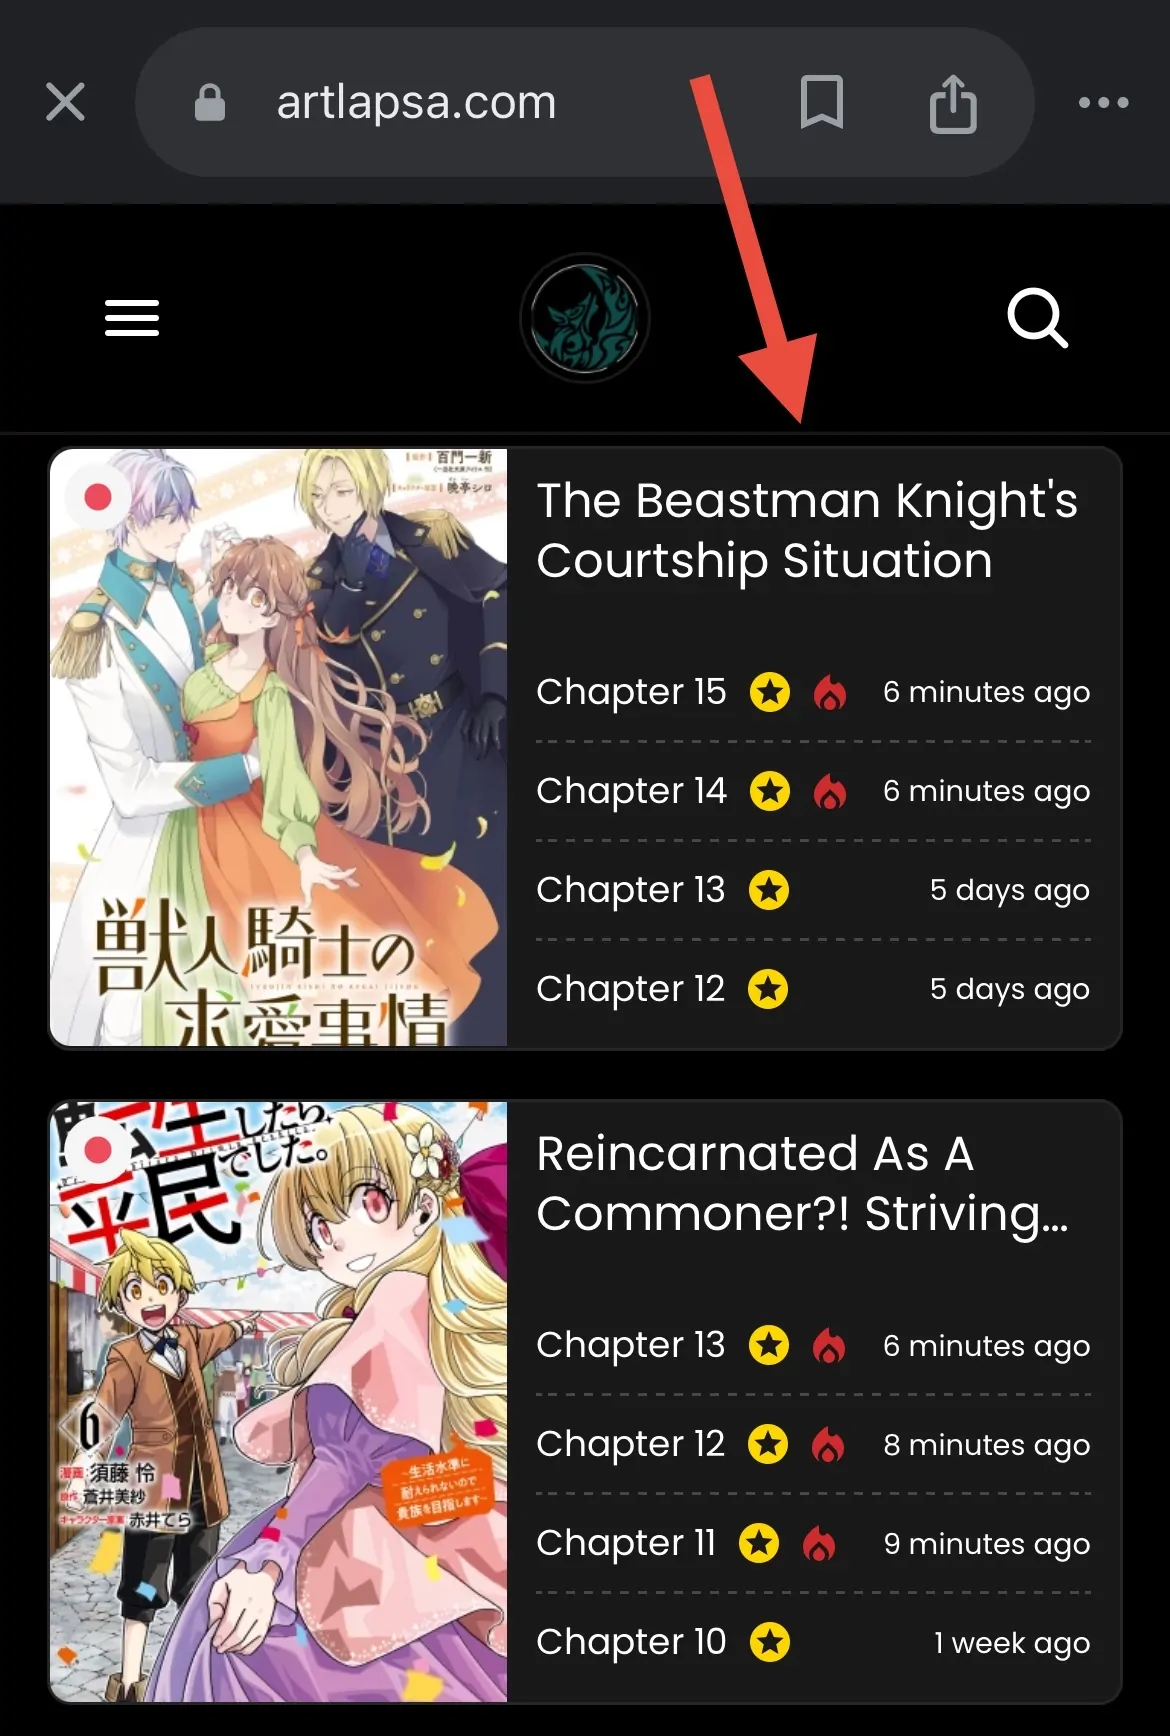Open Beastman Knight Chapter 12
The width and height of the screenshot is (1170, 1736).
pos(631,989)
